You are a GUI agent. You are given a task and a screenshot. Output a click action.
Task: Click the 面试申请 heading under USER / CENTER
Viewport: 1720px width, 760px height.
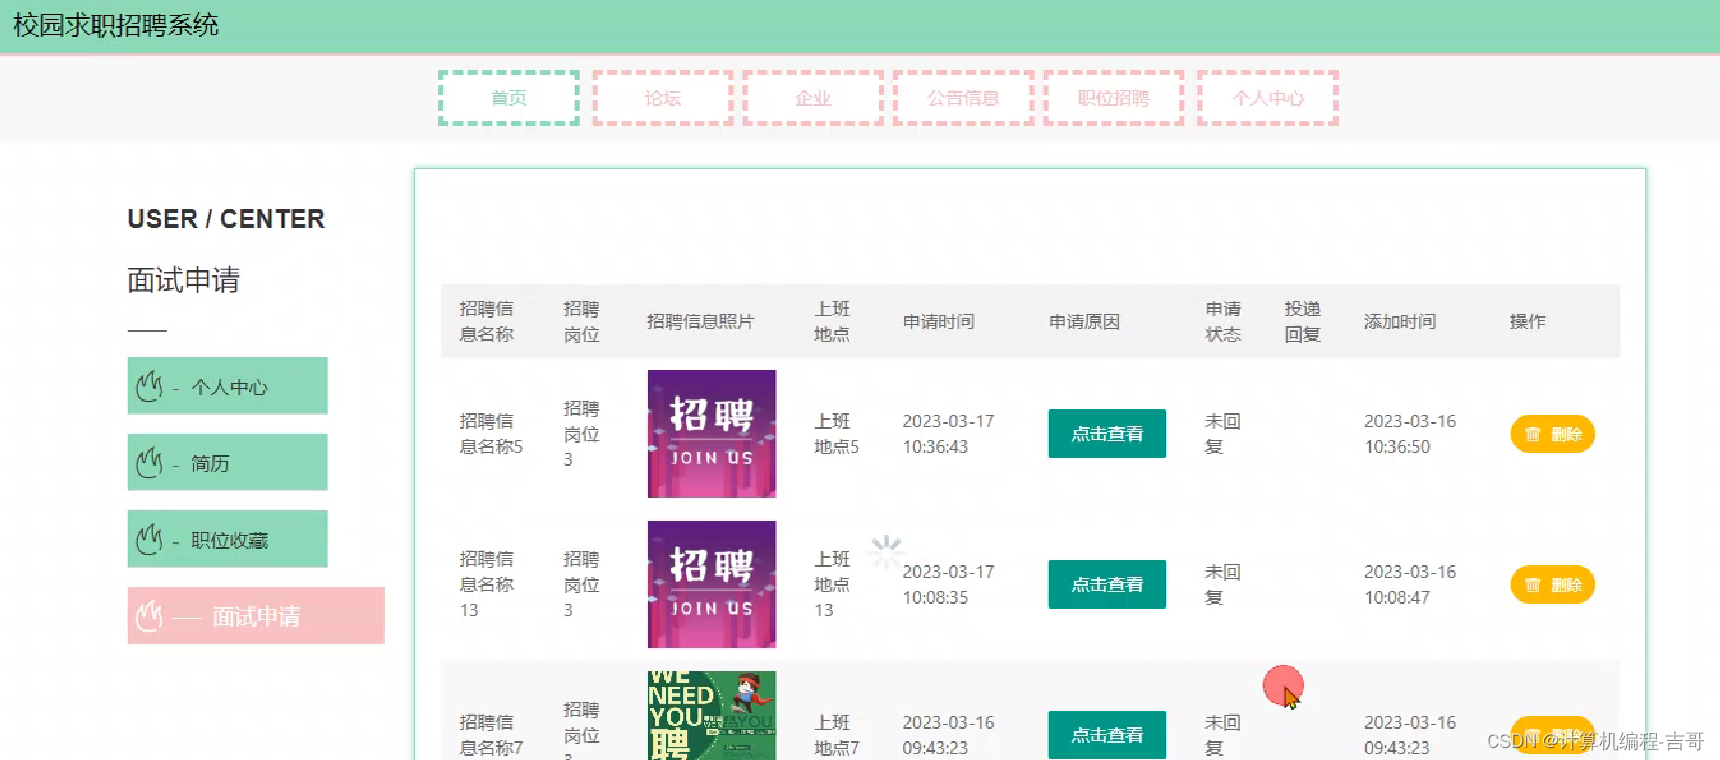pos(184,280)
